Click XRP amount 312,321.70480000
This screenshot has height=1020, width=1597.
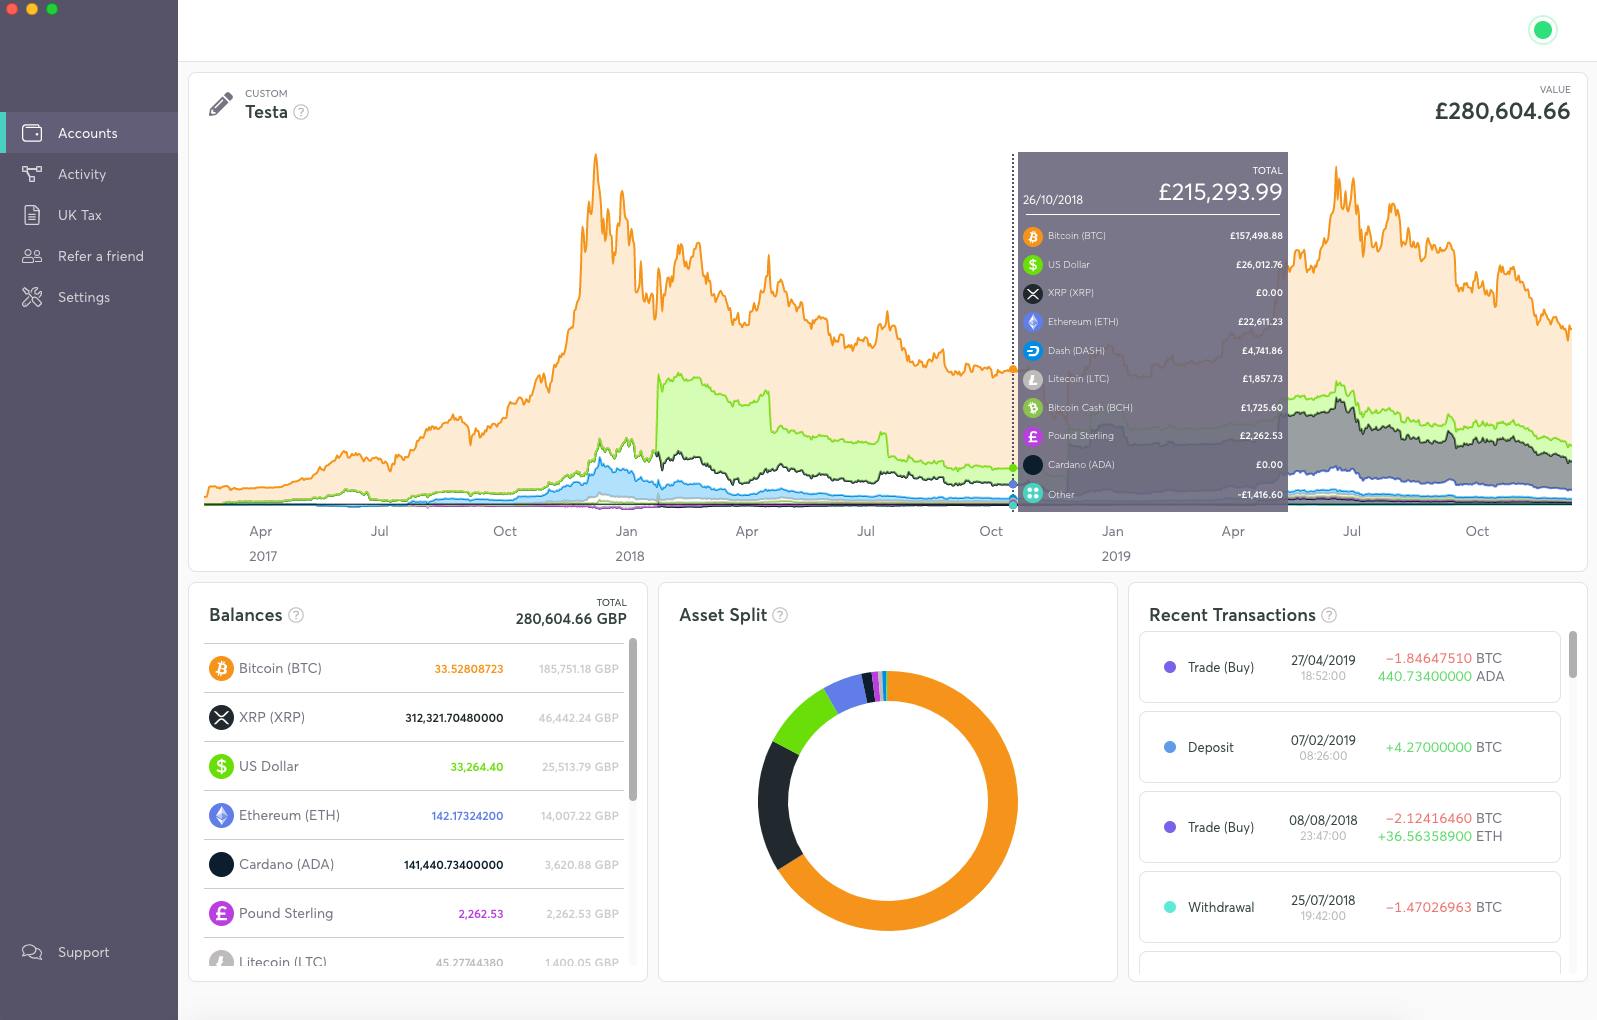(454, 718)
